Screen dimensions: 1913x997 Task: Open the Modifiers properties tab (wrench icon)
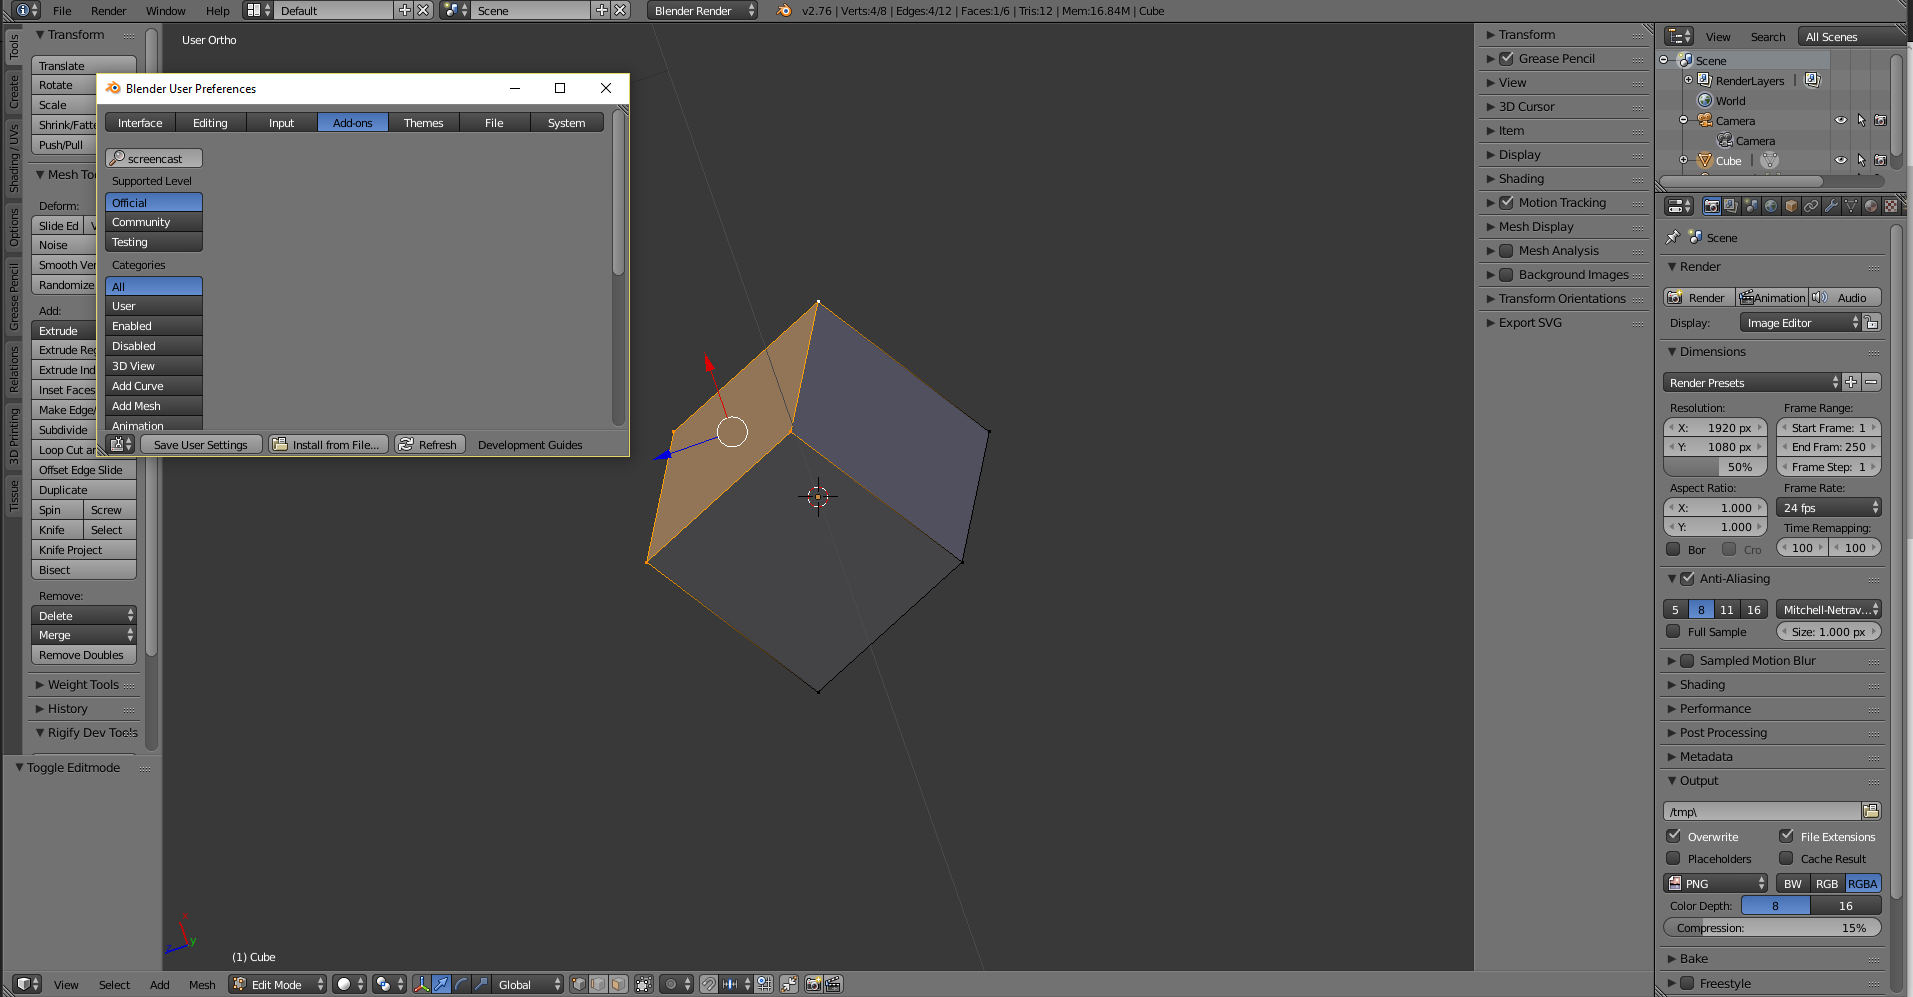click(x=1831, y=206)
